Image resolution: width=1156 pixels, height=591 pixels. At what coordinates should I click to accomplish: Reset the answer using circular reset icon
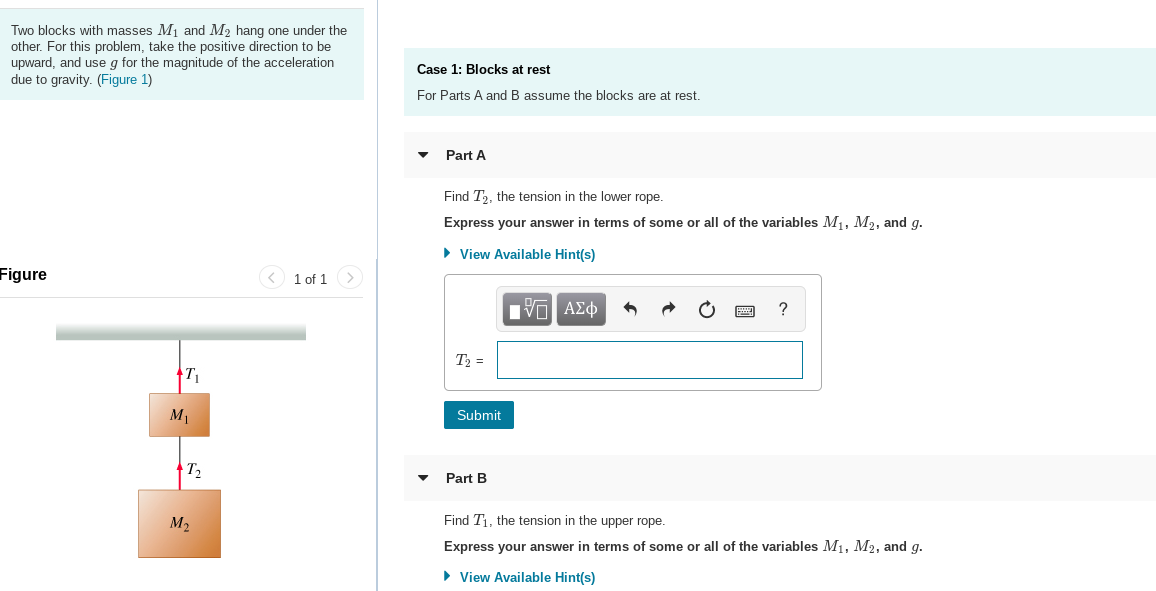pyautogui.click(x=706, y=309)
